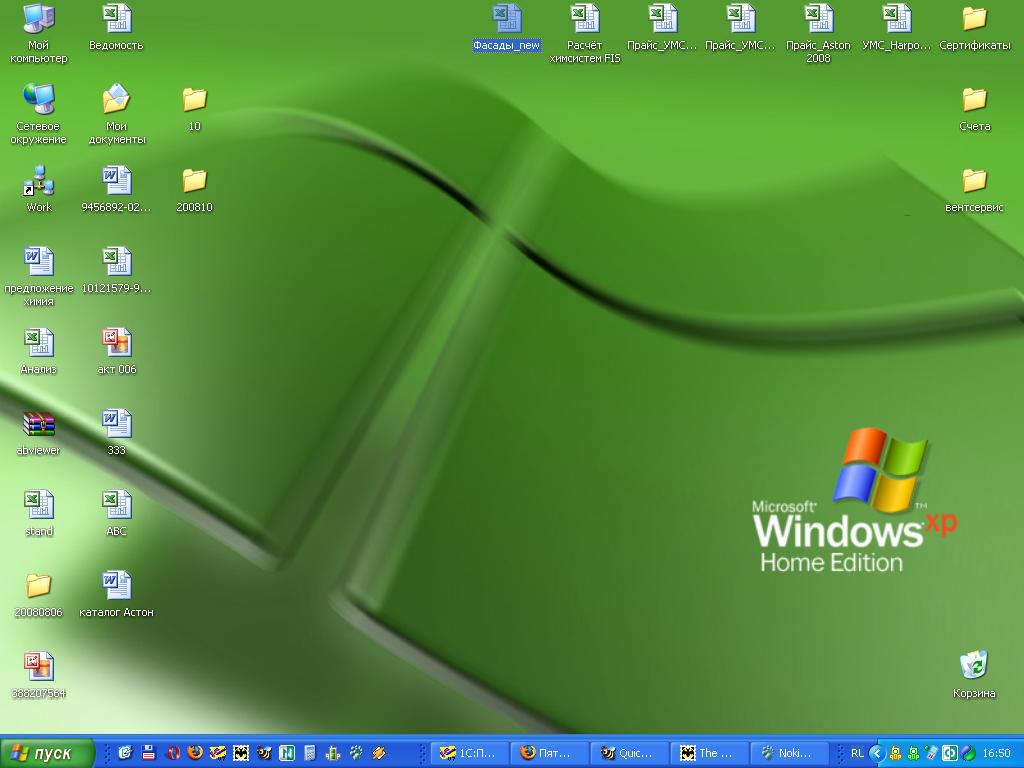Click Show Desktop in Quick Launch
The height and width of the screenshot is (768, 1024).
coord(125,753)
